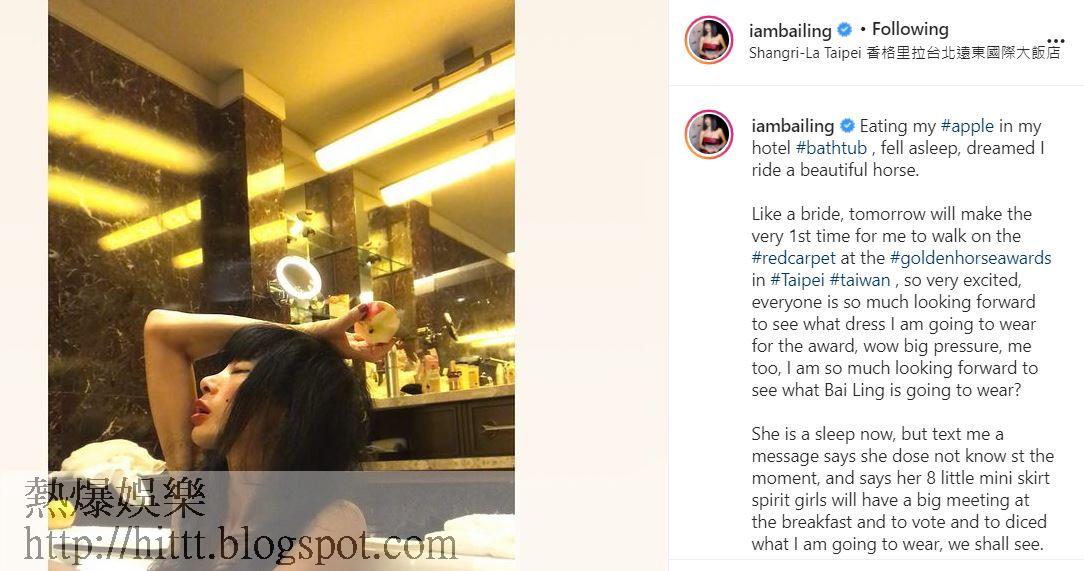
Task: Open the #Taipei hashtag
Action: coord(797,281)
